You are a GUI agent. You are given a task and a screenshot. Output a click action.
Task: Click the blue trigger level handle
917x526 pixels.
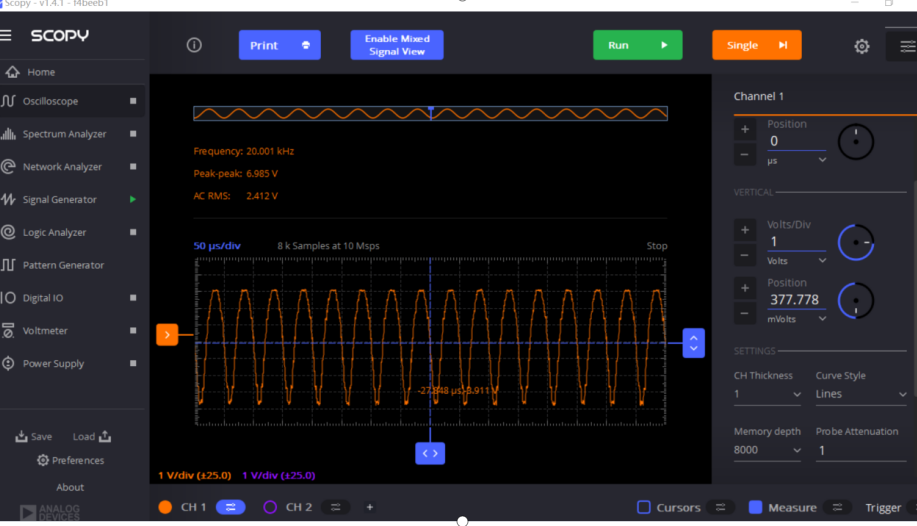(694, 343)
